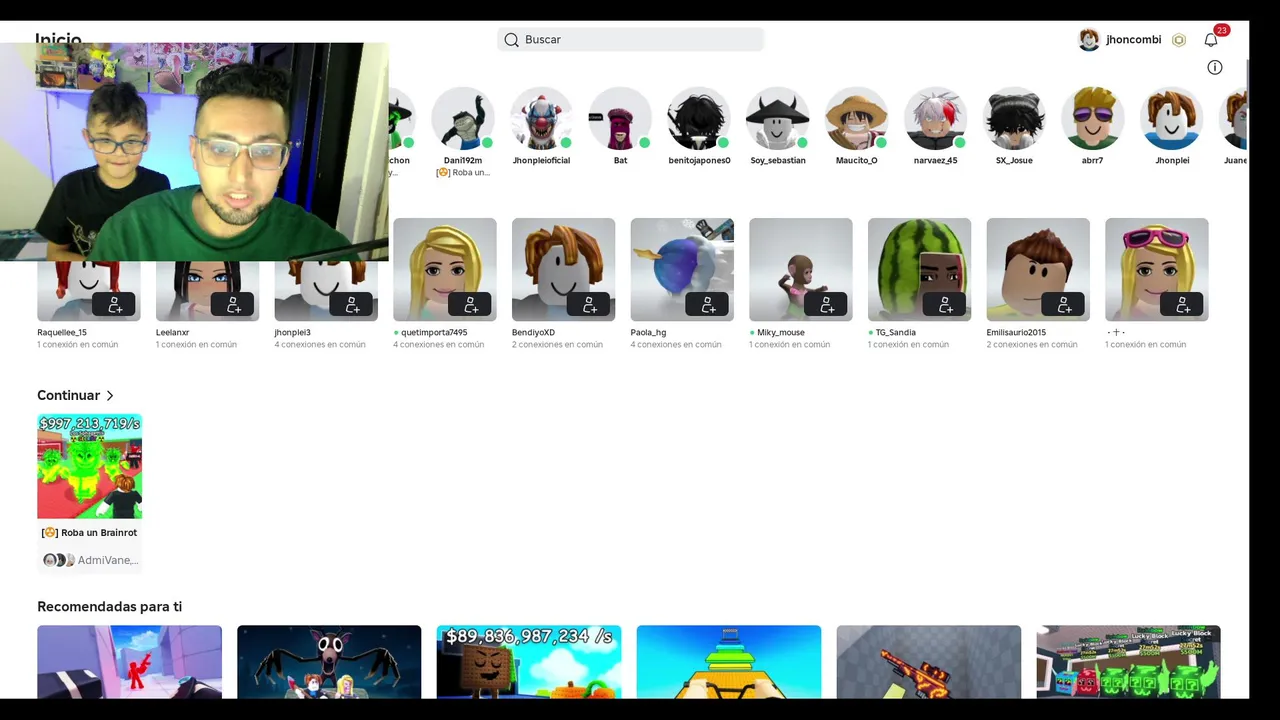
Task: Add jhonplei3 as connection
Action: [352, 304]
